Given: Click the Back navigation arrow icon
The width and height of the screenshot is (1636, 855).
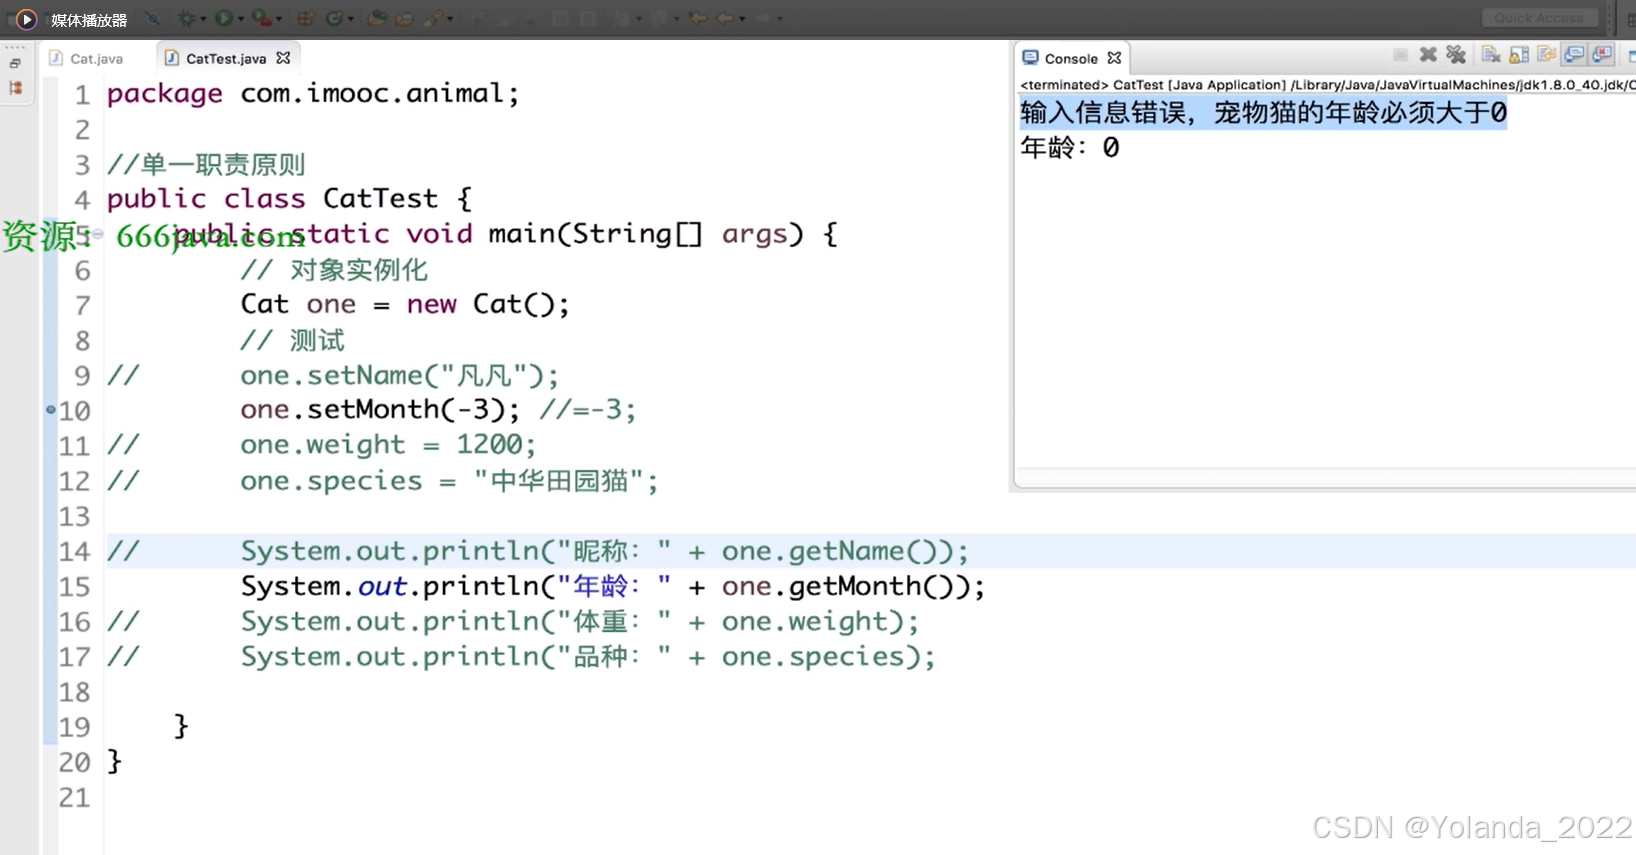Looking at the screenshot, I should (x=725, y=18).
